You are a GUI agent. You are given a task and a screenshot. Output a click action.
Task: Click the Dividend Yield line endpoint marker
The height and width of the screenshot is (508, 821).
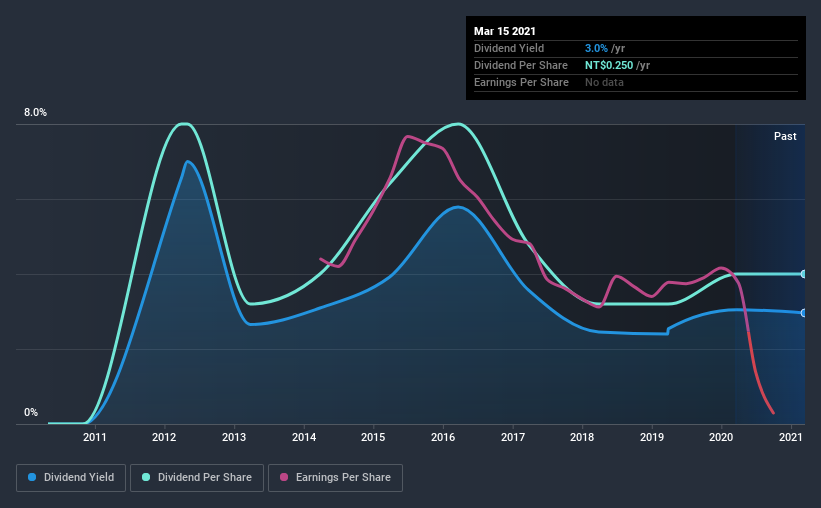[x=803, y=313]
